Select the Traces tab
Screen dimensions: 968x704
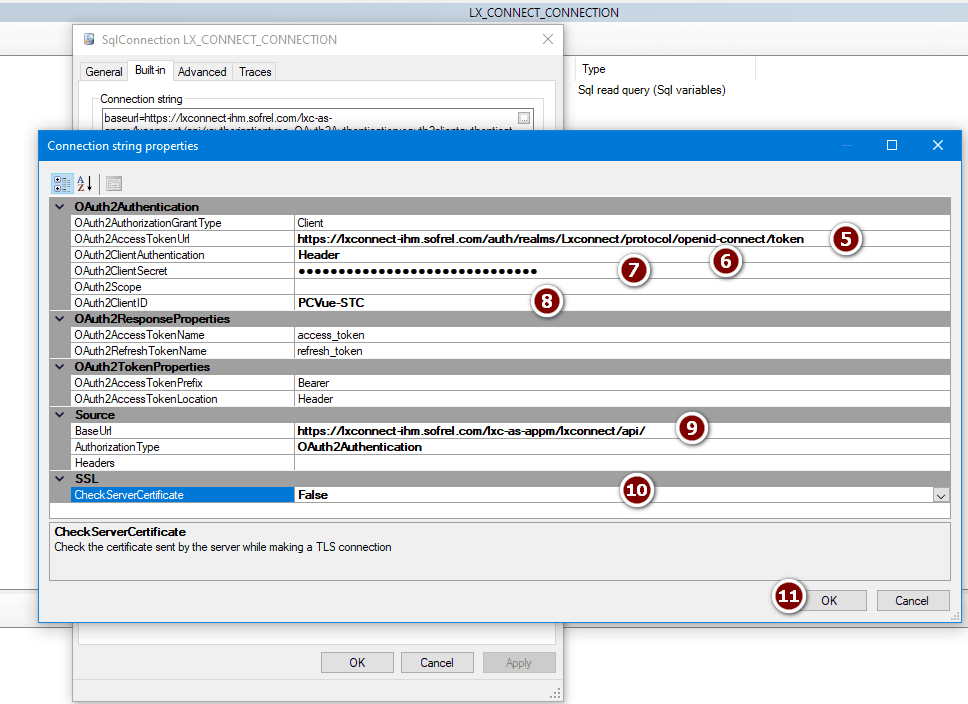click(x=255, y=72)
